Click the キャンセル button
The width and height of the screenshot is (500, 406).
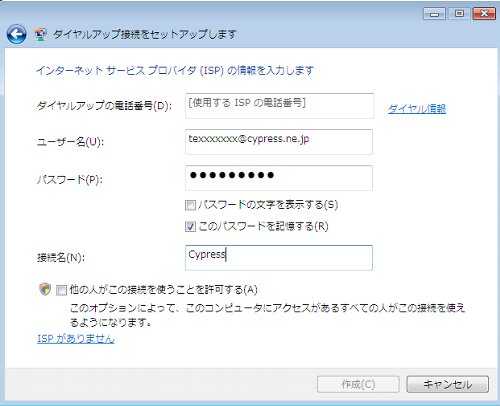point(448,384)
